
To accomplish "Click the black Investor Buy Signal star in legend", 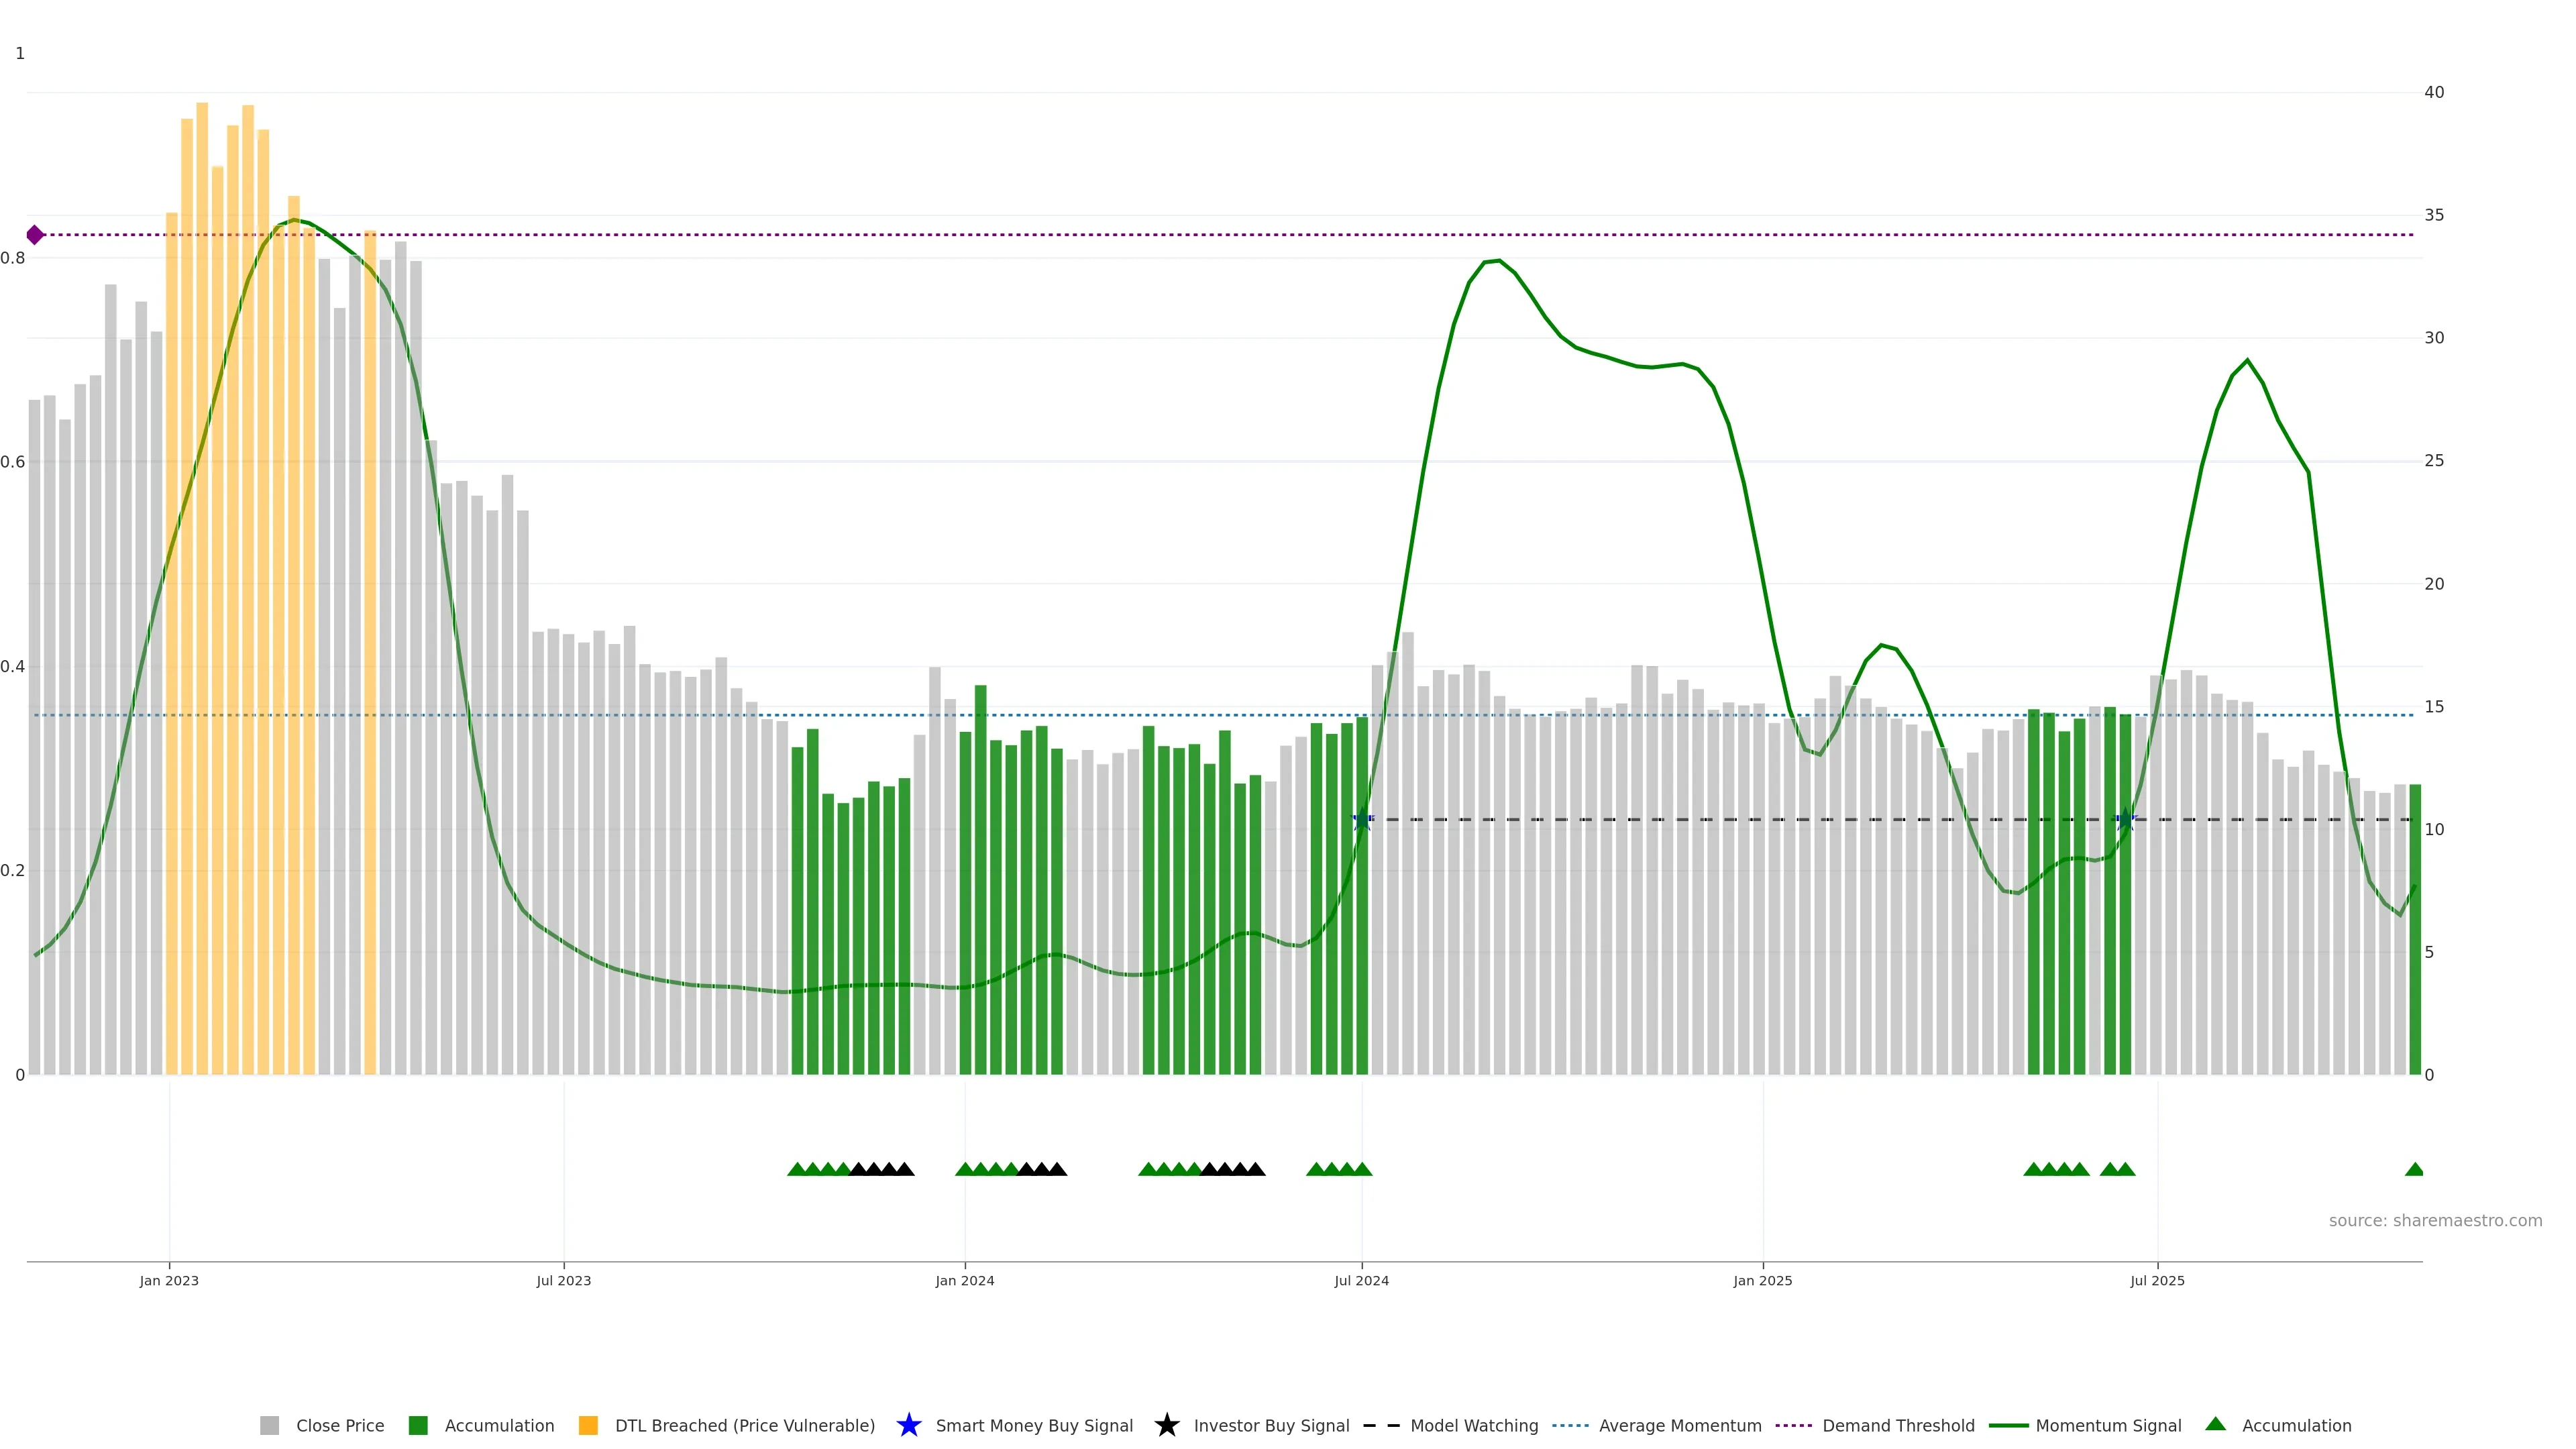I will point(1166,1425).
